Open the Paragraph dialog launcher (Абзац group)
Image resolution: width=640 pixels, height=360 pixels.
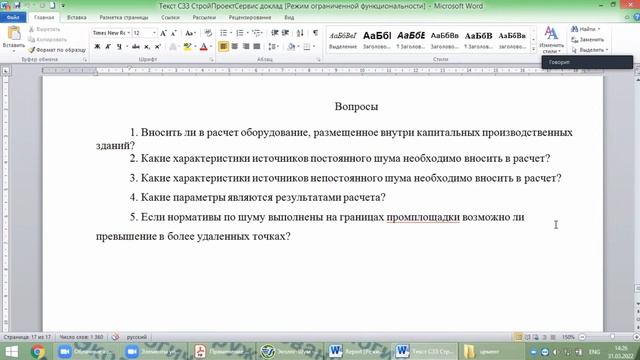[x=319, y=60]
